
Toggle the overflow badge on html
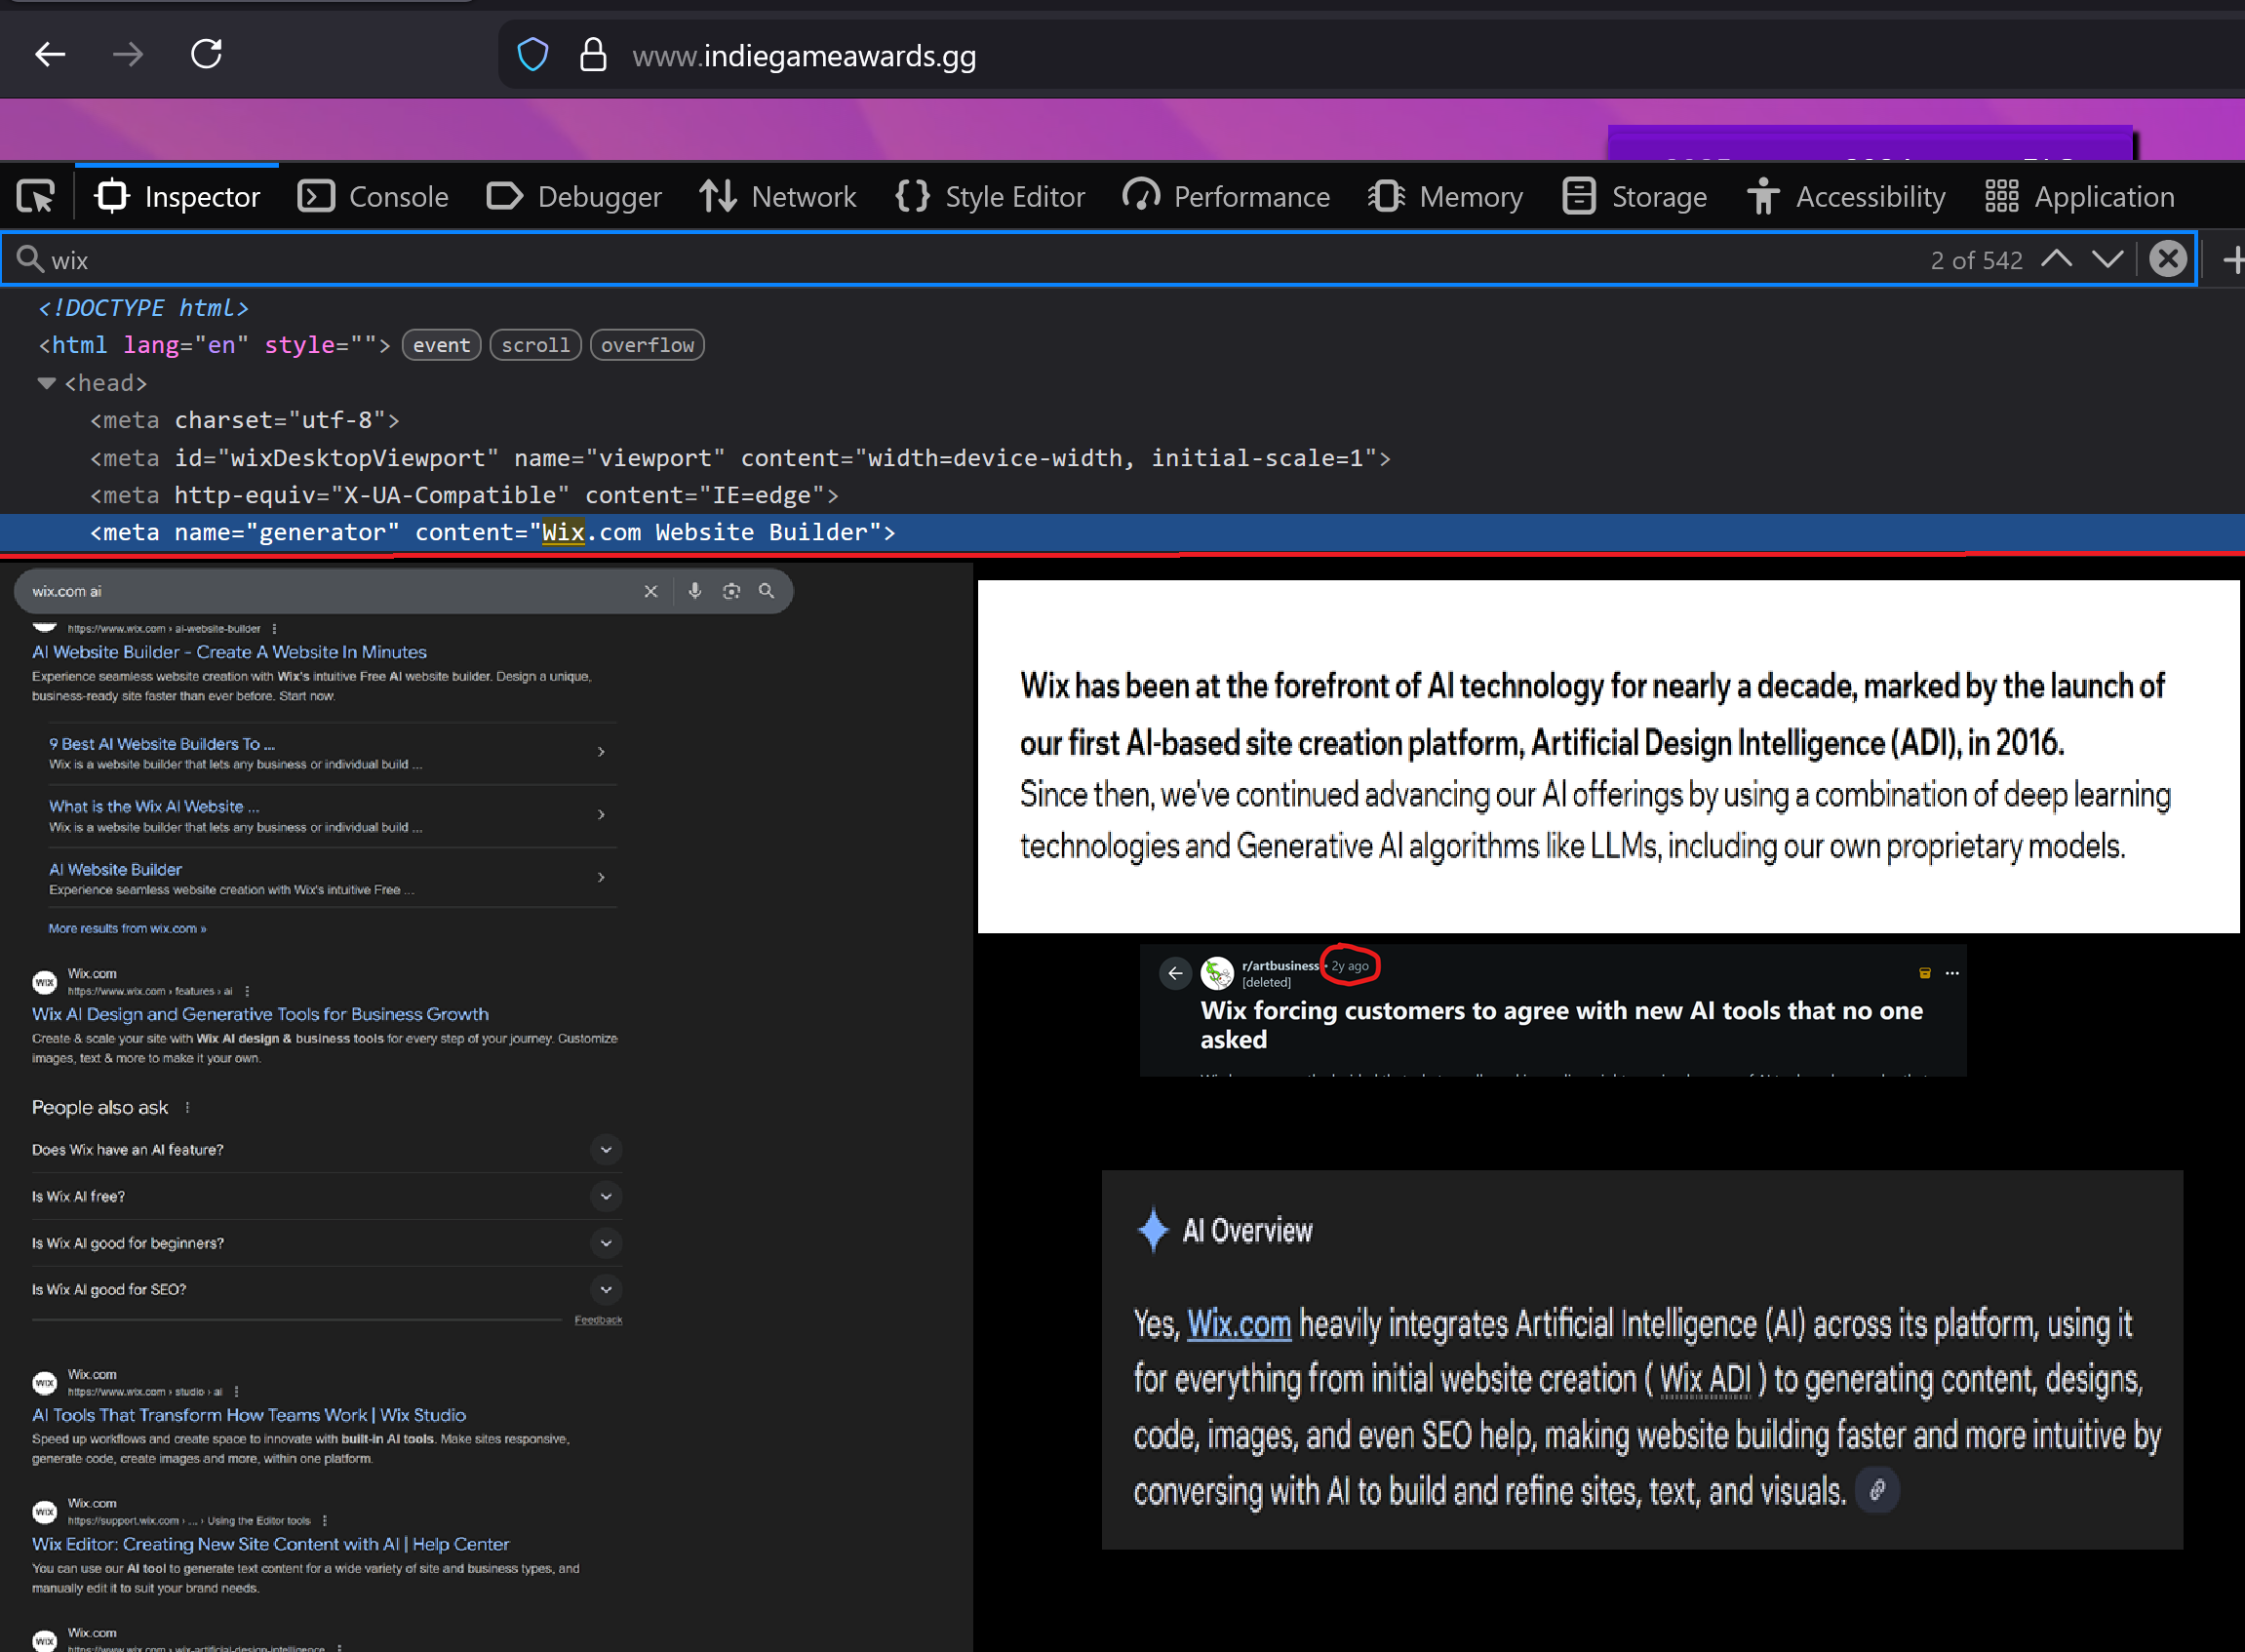click(x=647, y=345)
